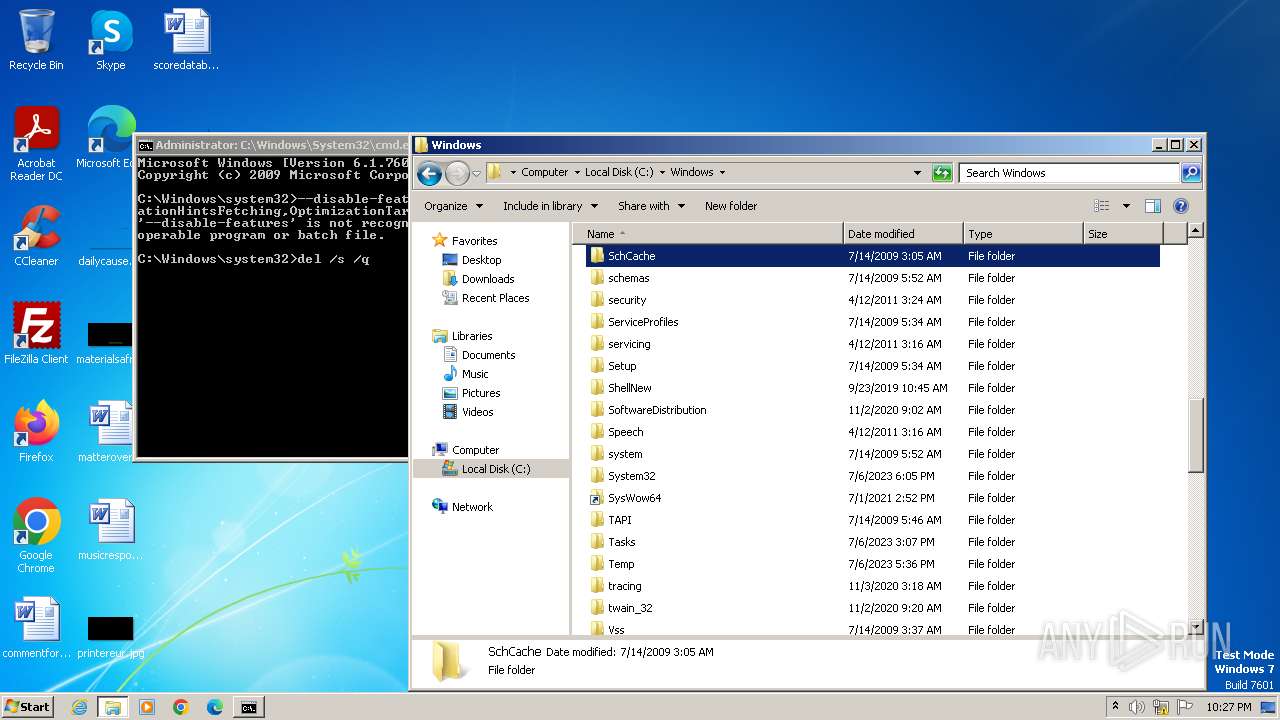Click the taskbar clock showing 10:27 PM
The width and height of the screenshot is (1280, 720).
point(1228,707)
